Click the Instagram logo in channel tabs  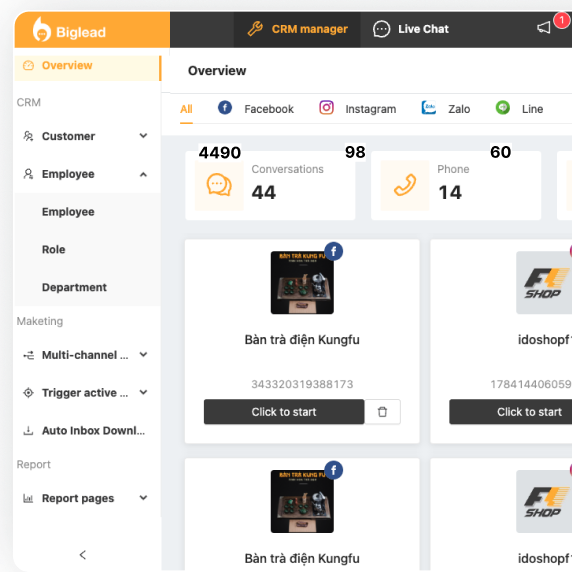326,108
